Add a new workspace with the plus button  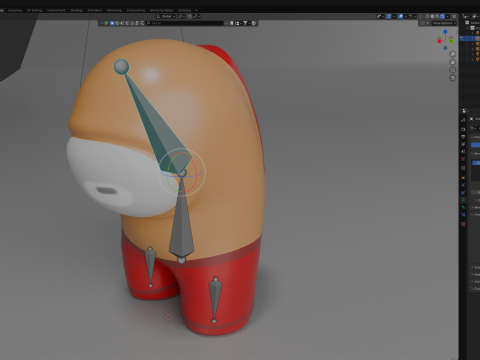point(196,10)
